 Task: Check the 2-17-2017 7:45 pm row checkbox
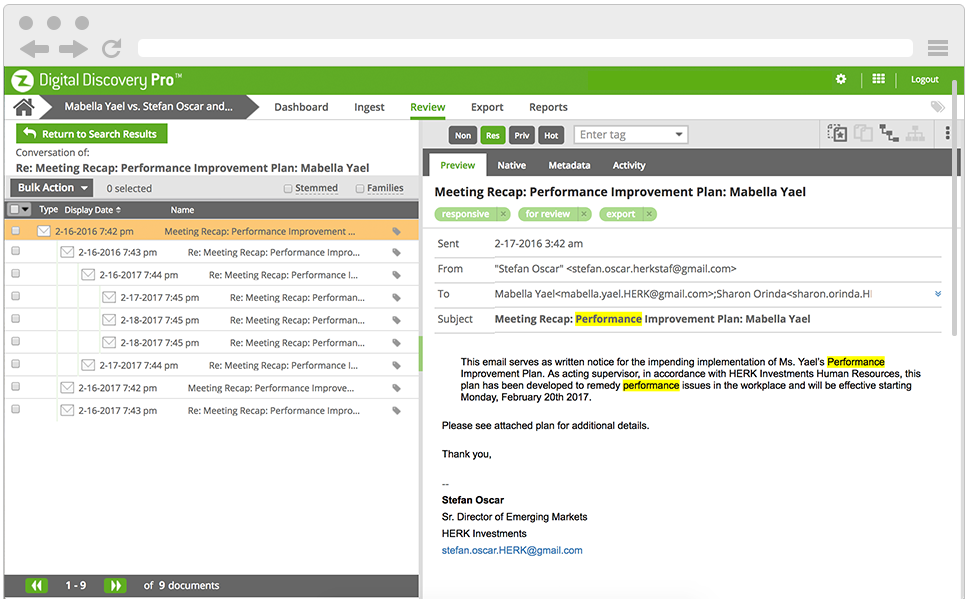point(15,296)
